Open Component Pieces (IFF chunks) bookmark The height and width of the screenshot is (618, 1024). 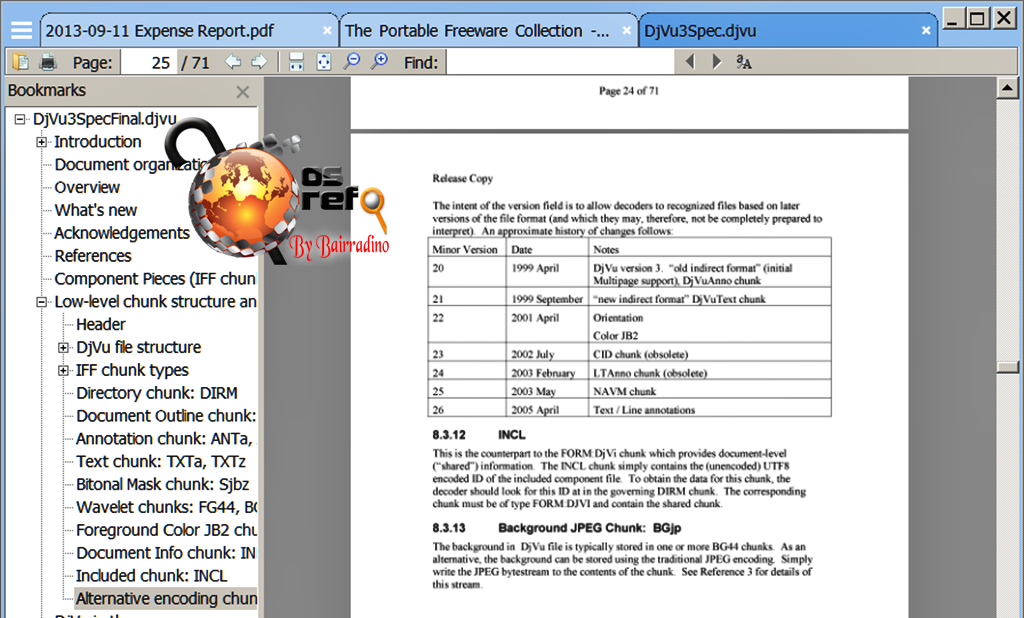pos(155,279)
